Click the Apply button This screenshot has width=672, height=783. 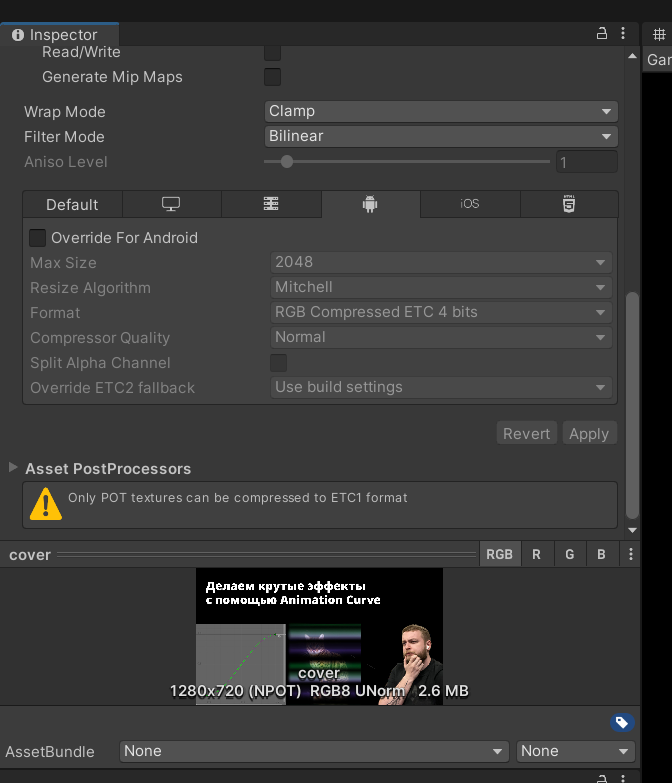click(x=588, y=433)
